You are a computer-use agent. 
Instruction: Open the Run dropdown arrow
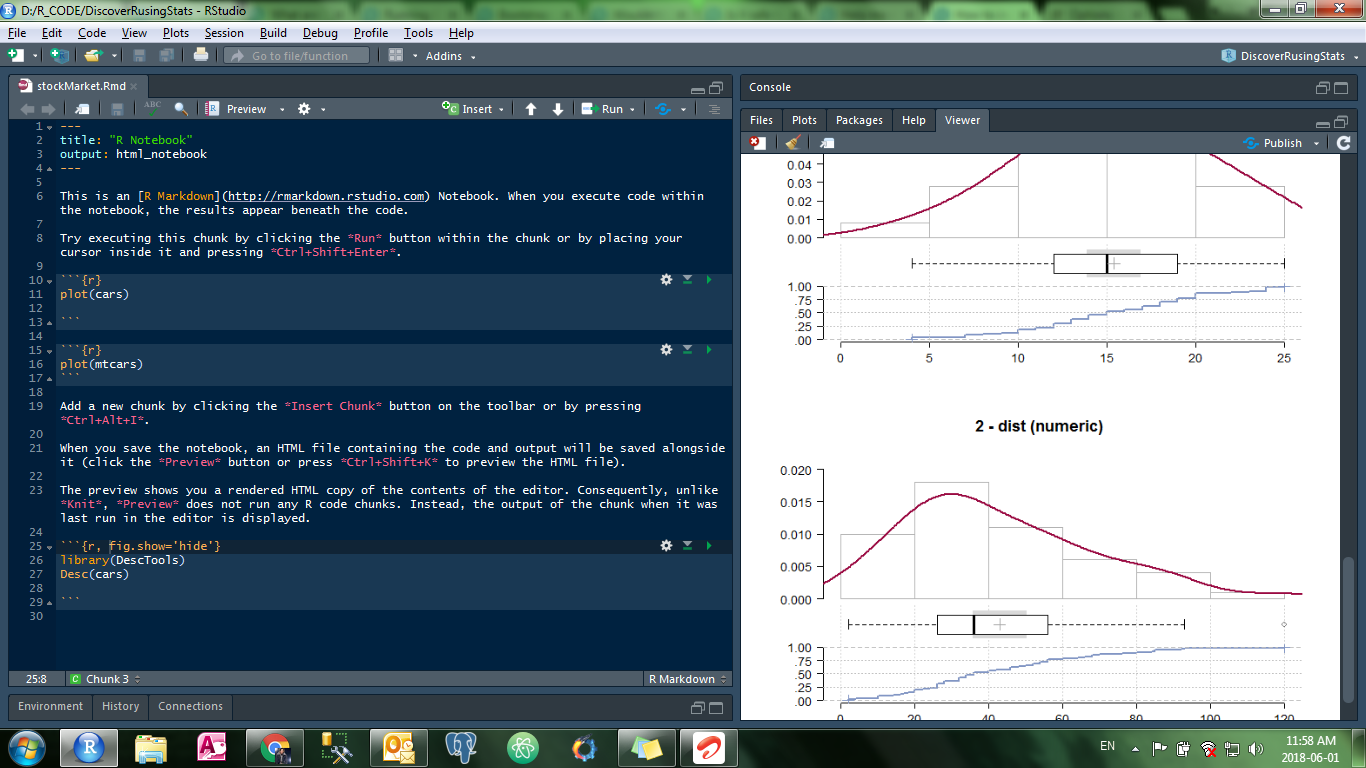click(633, 110)
